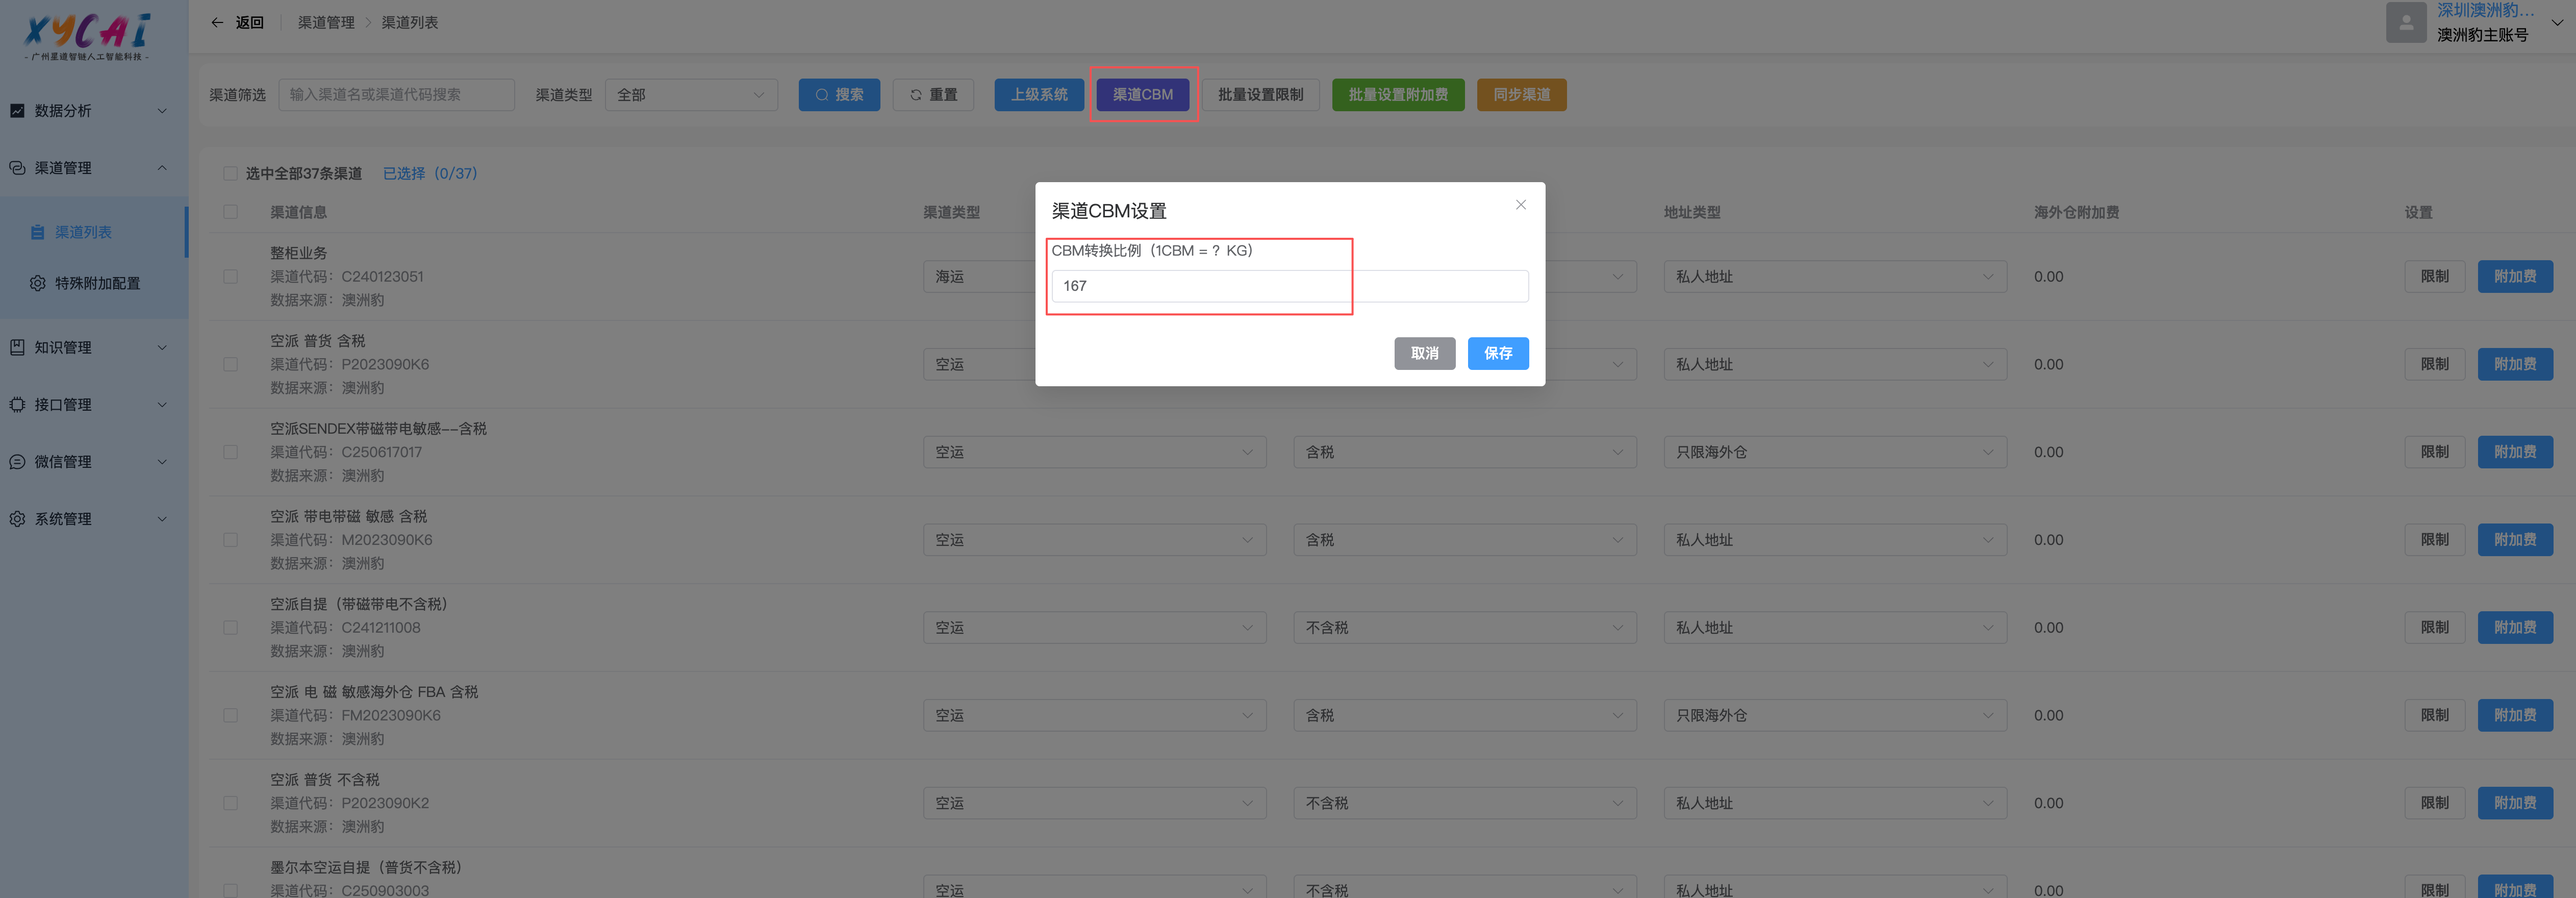Click the 知识管理 book icon
The width and height of the screenshot is (2576, 898).
[17, 347]
